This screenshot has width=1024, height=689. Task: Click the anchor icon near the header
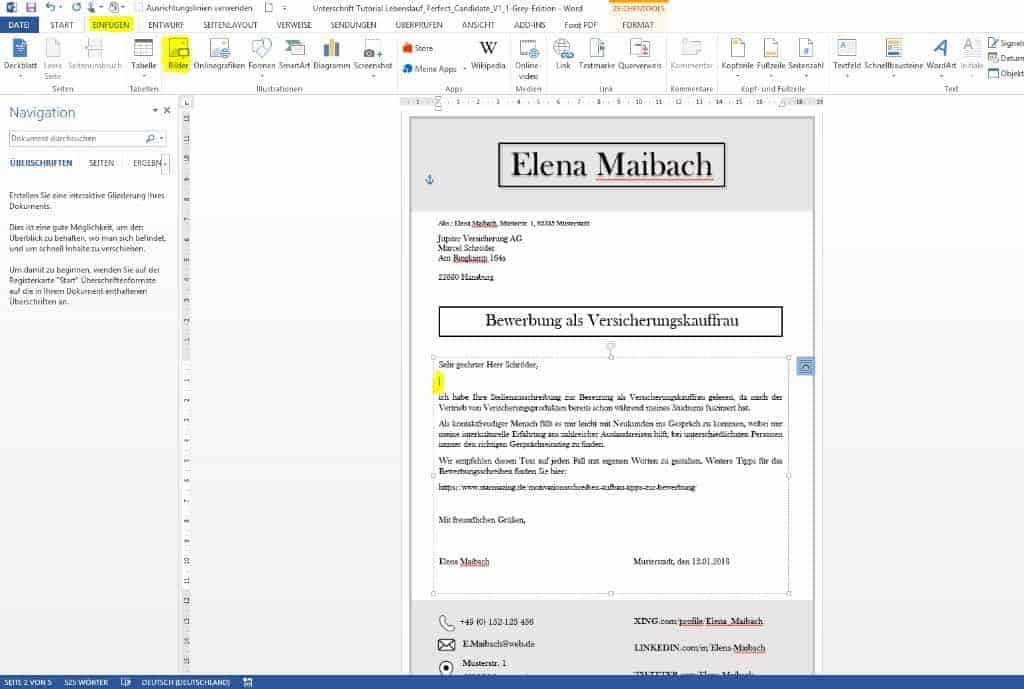pos(430,180)
